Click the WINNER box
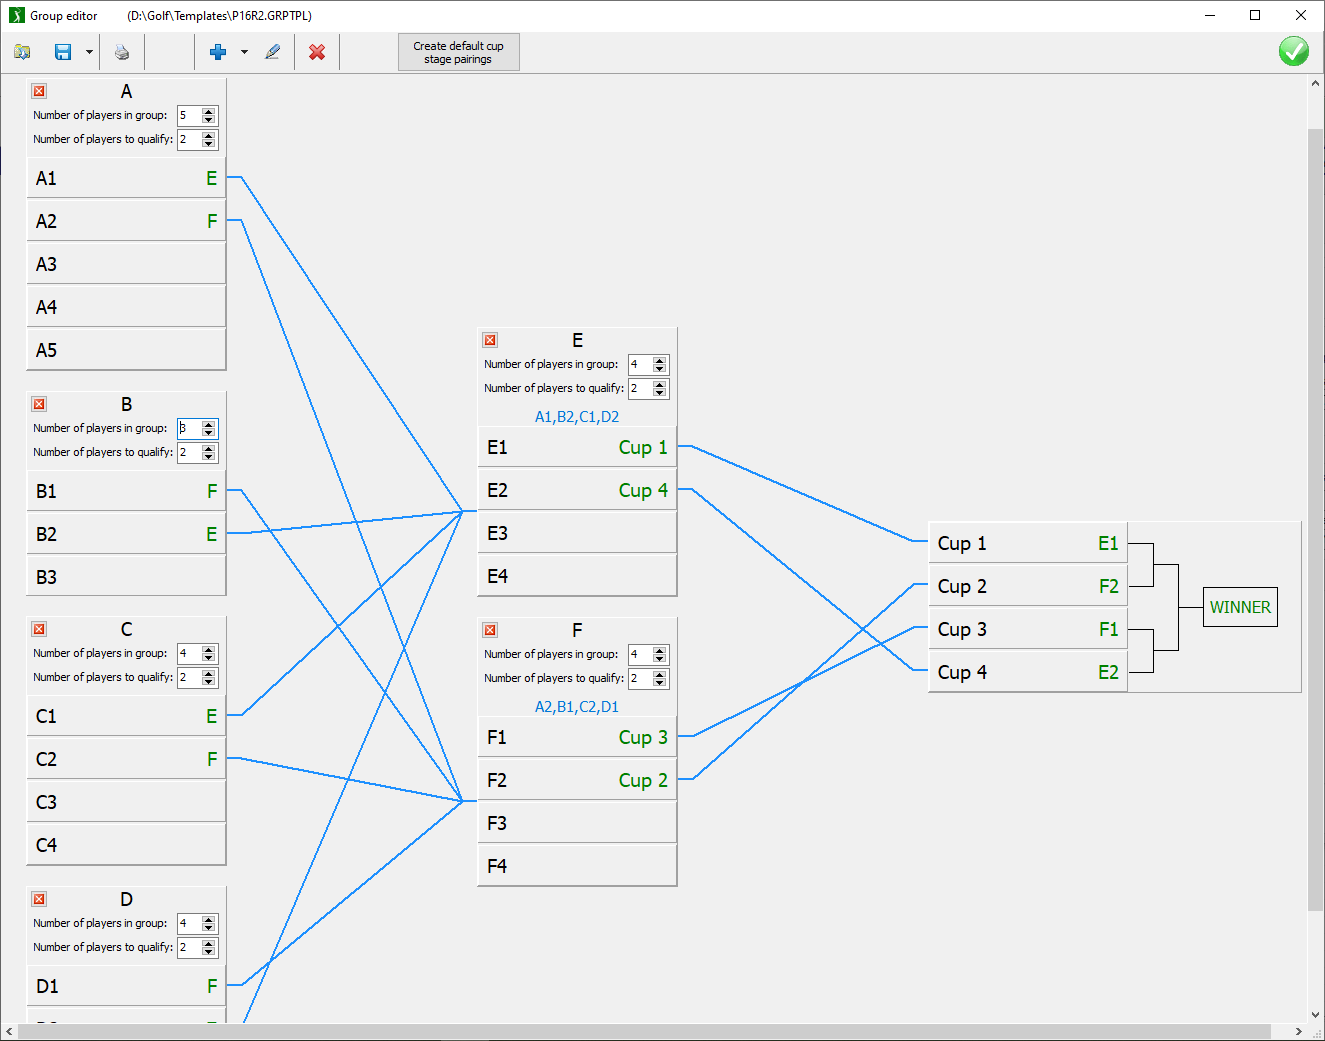The width and height of the screenshot is (1325, 1041). tap(1240, 607)
